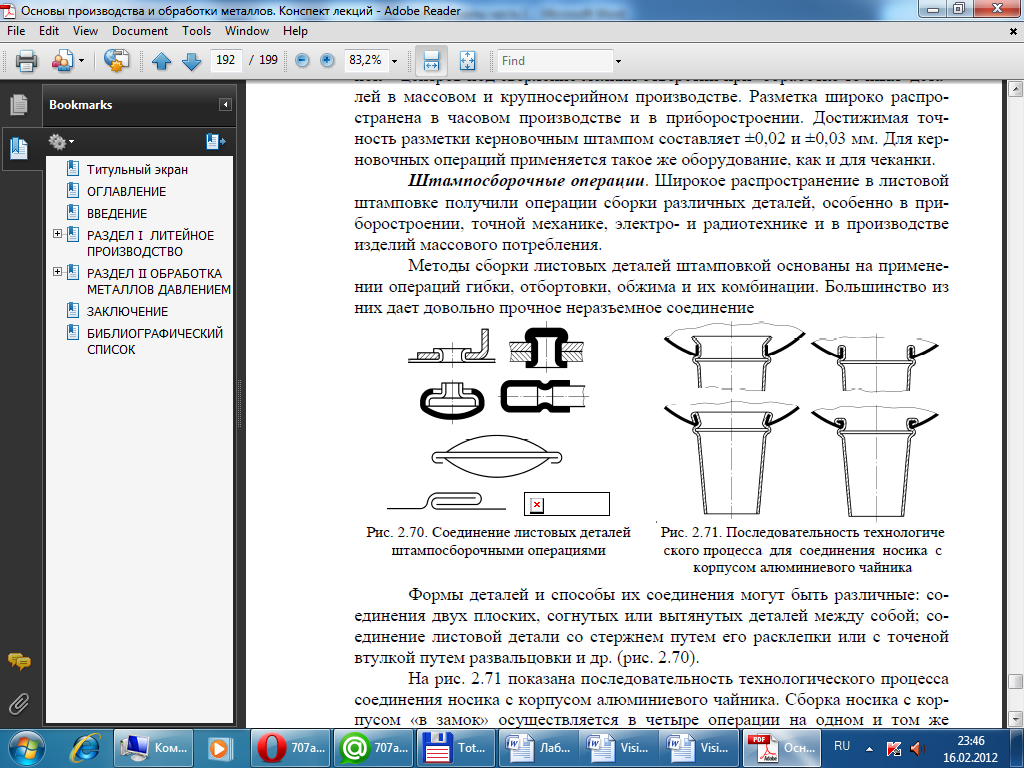This screenshot has height=768, width=1024.
Task: Collapse the Bookmarks panel with the arrow button
Action: (x=225, y=104)
